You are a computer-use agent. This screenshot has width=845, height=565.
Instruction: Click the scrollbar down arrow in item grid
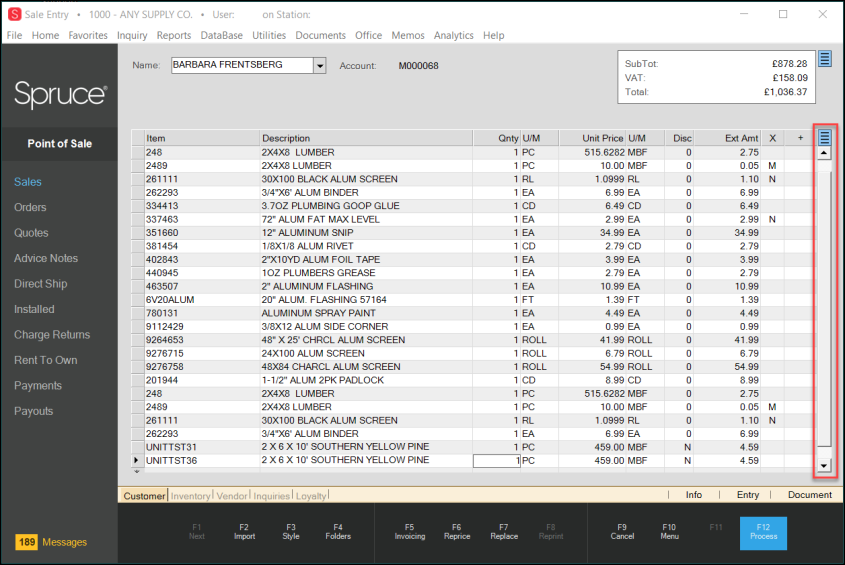(x=824, y=466)
